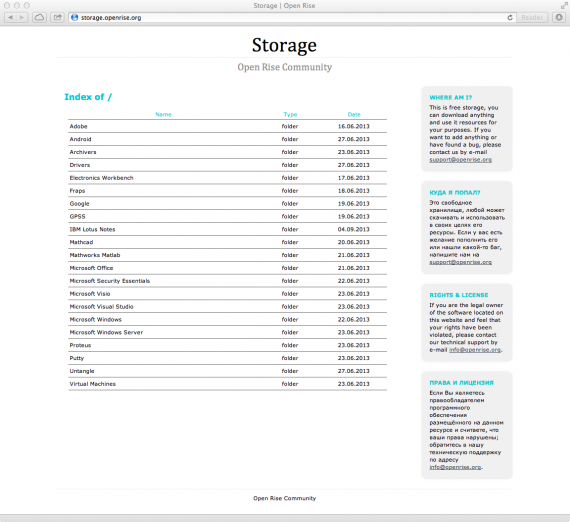Click the date 17.06.2013 in Electronics Workbench row
570x522 pixels.
coord(353,178)
